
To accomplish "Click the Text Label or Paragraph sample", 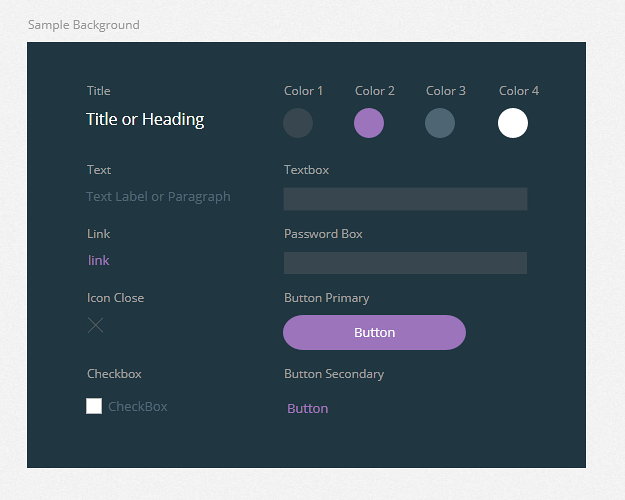I will click(158, 197).
